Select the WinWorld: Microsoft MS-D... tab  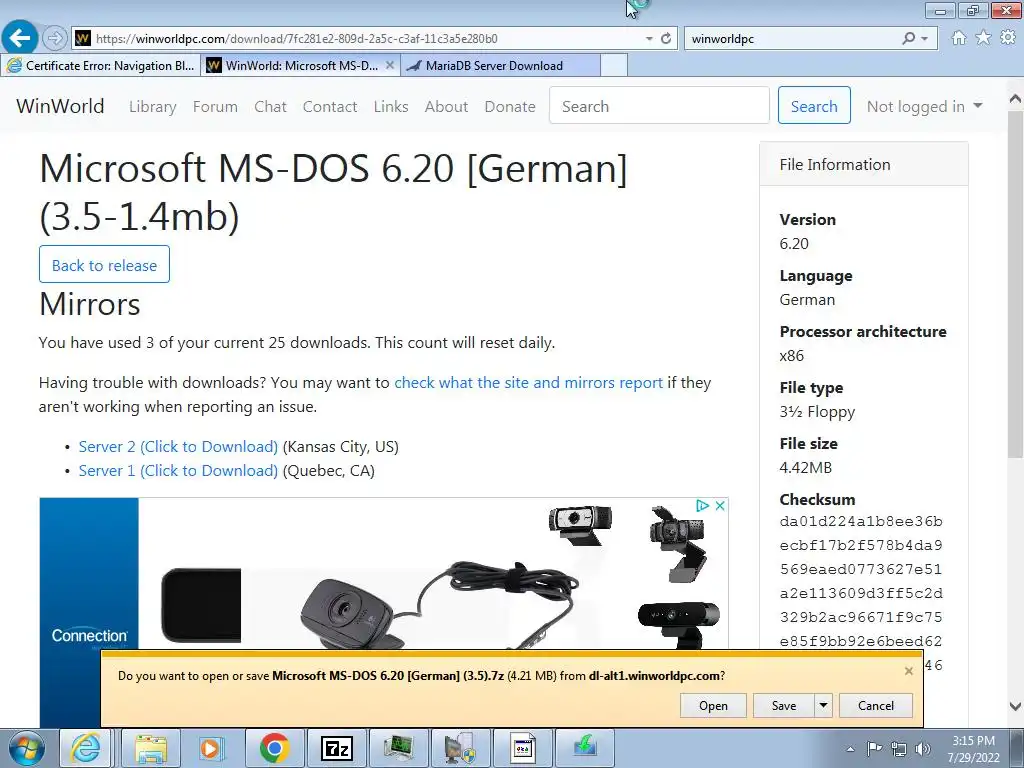click(301, 65)
